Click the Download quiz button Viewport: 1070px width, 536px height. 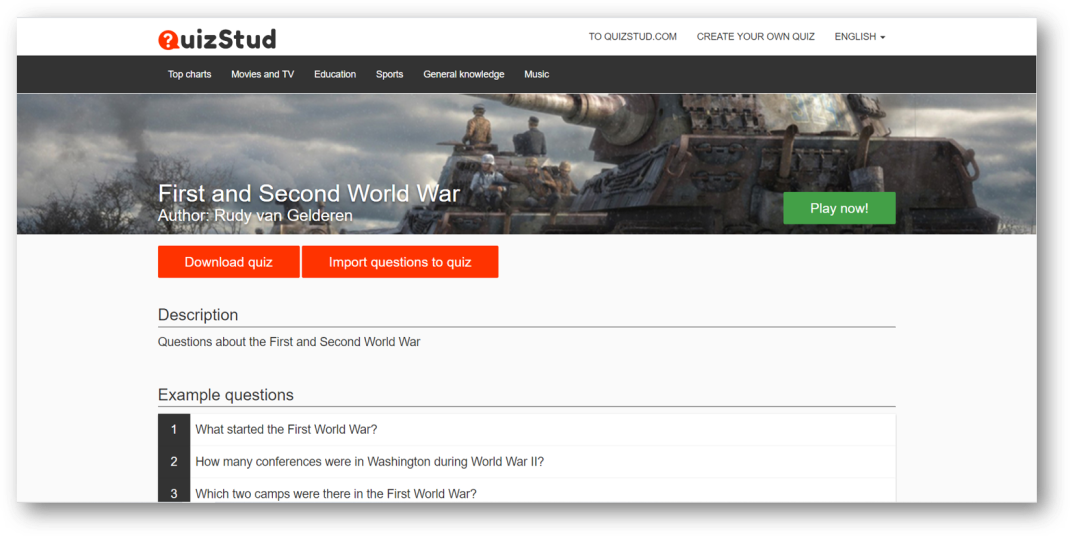228,262
